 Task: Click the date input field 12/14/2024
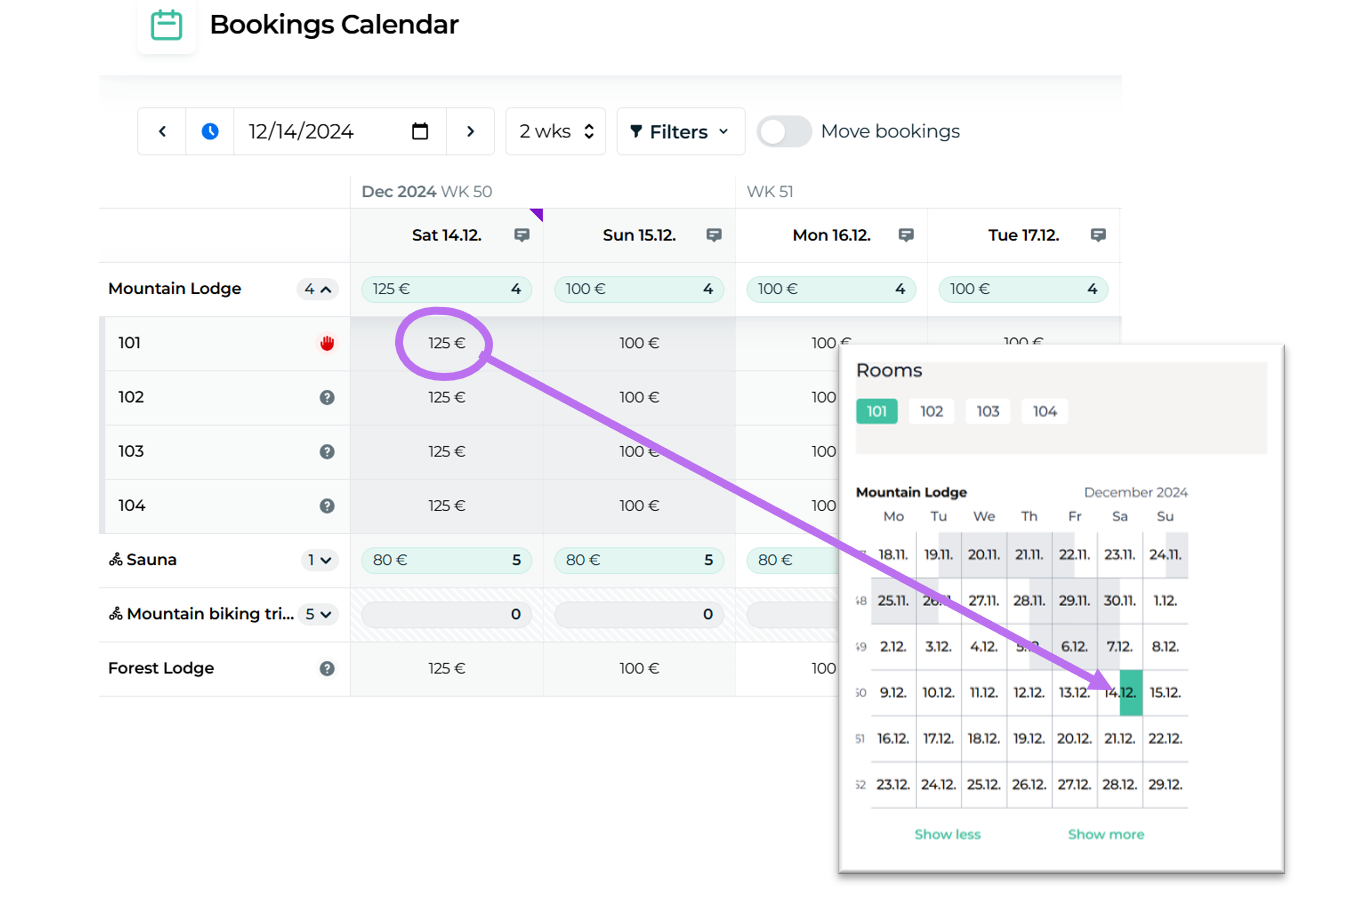click(318, 132)
